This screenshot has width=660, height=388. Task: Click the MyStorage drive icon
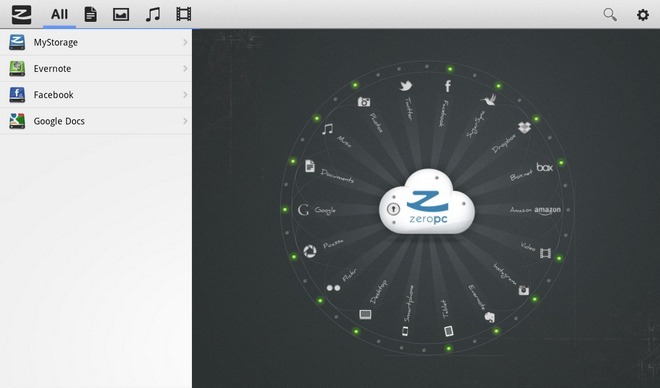[17, 42]
